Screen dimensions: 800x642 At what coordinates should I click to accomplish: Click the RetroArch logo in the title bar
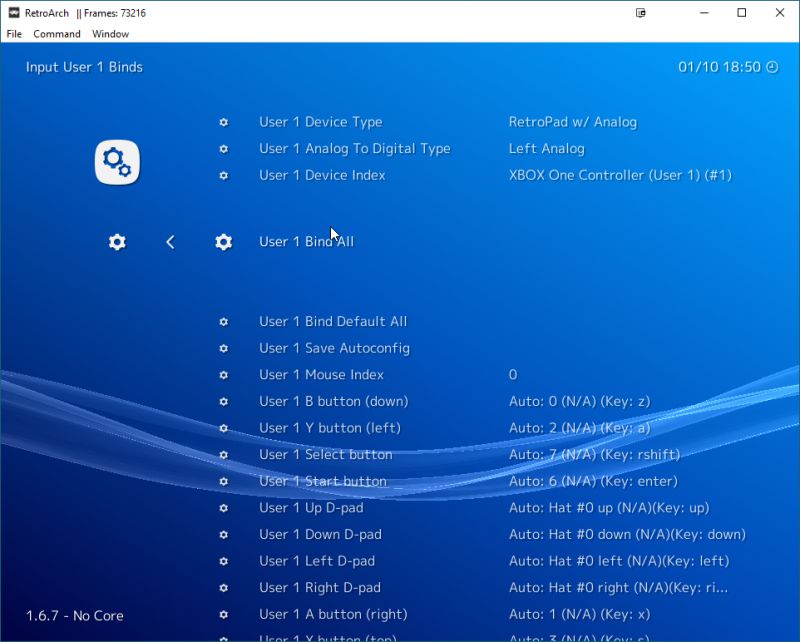[14, 12]
